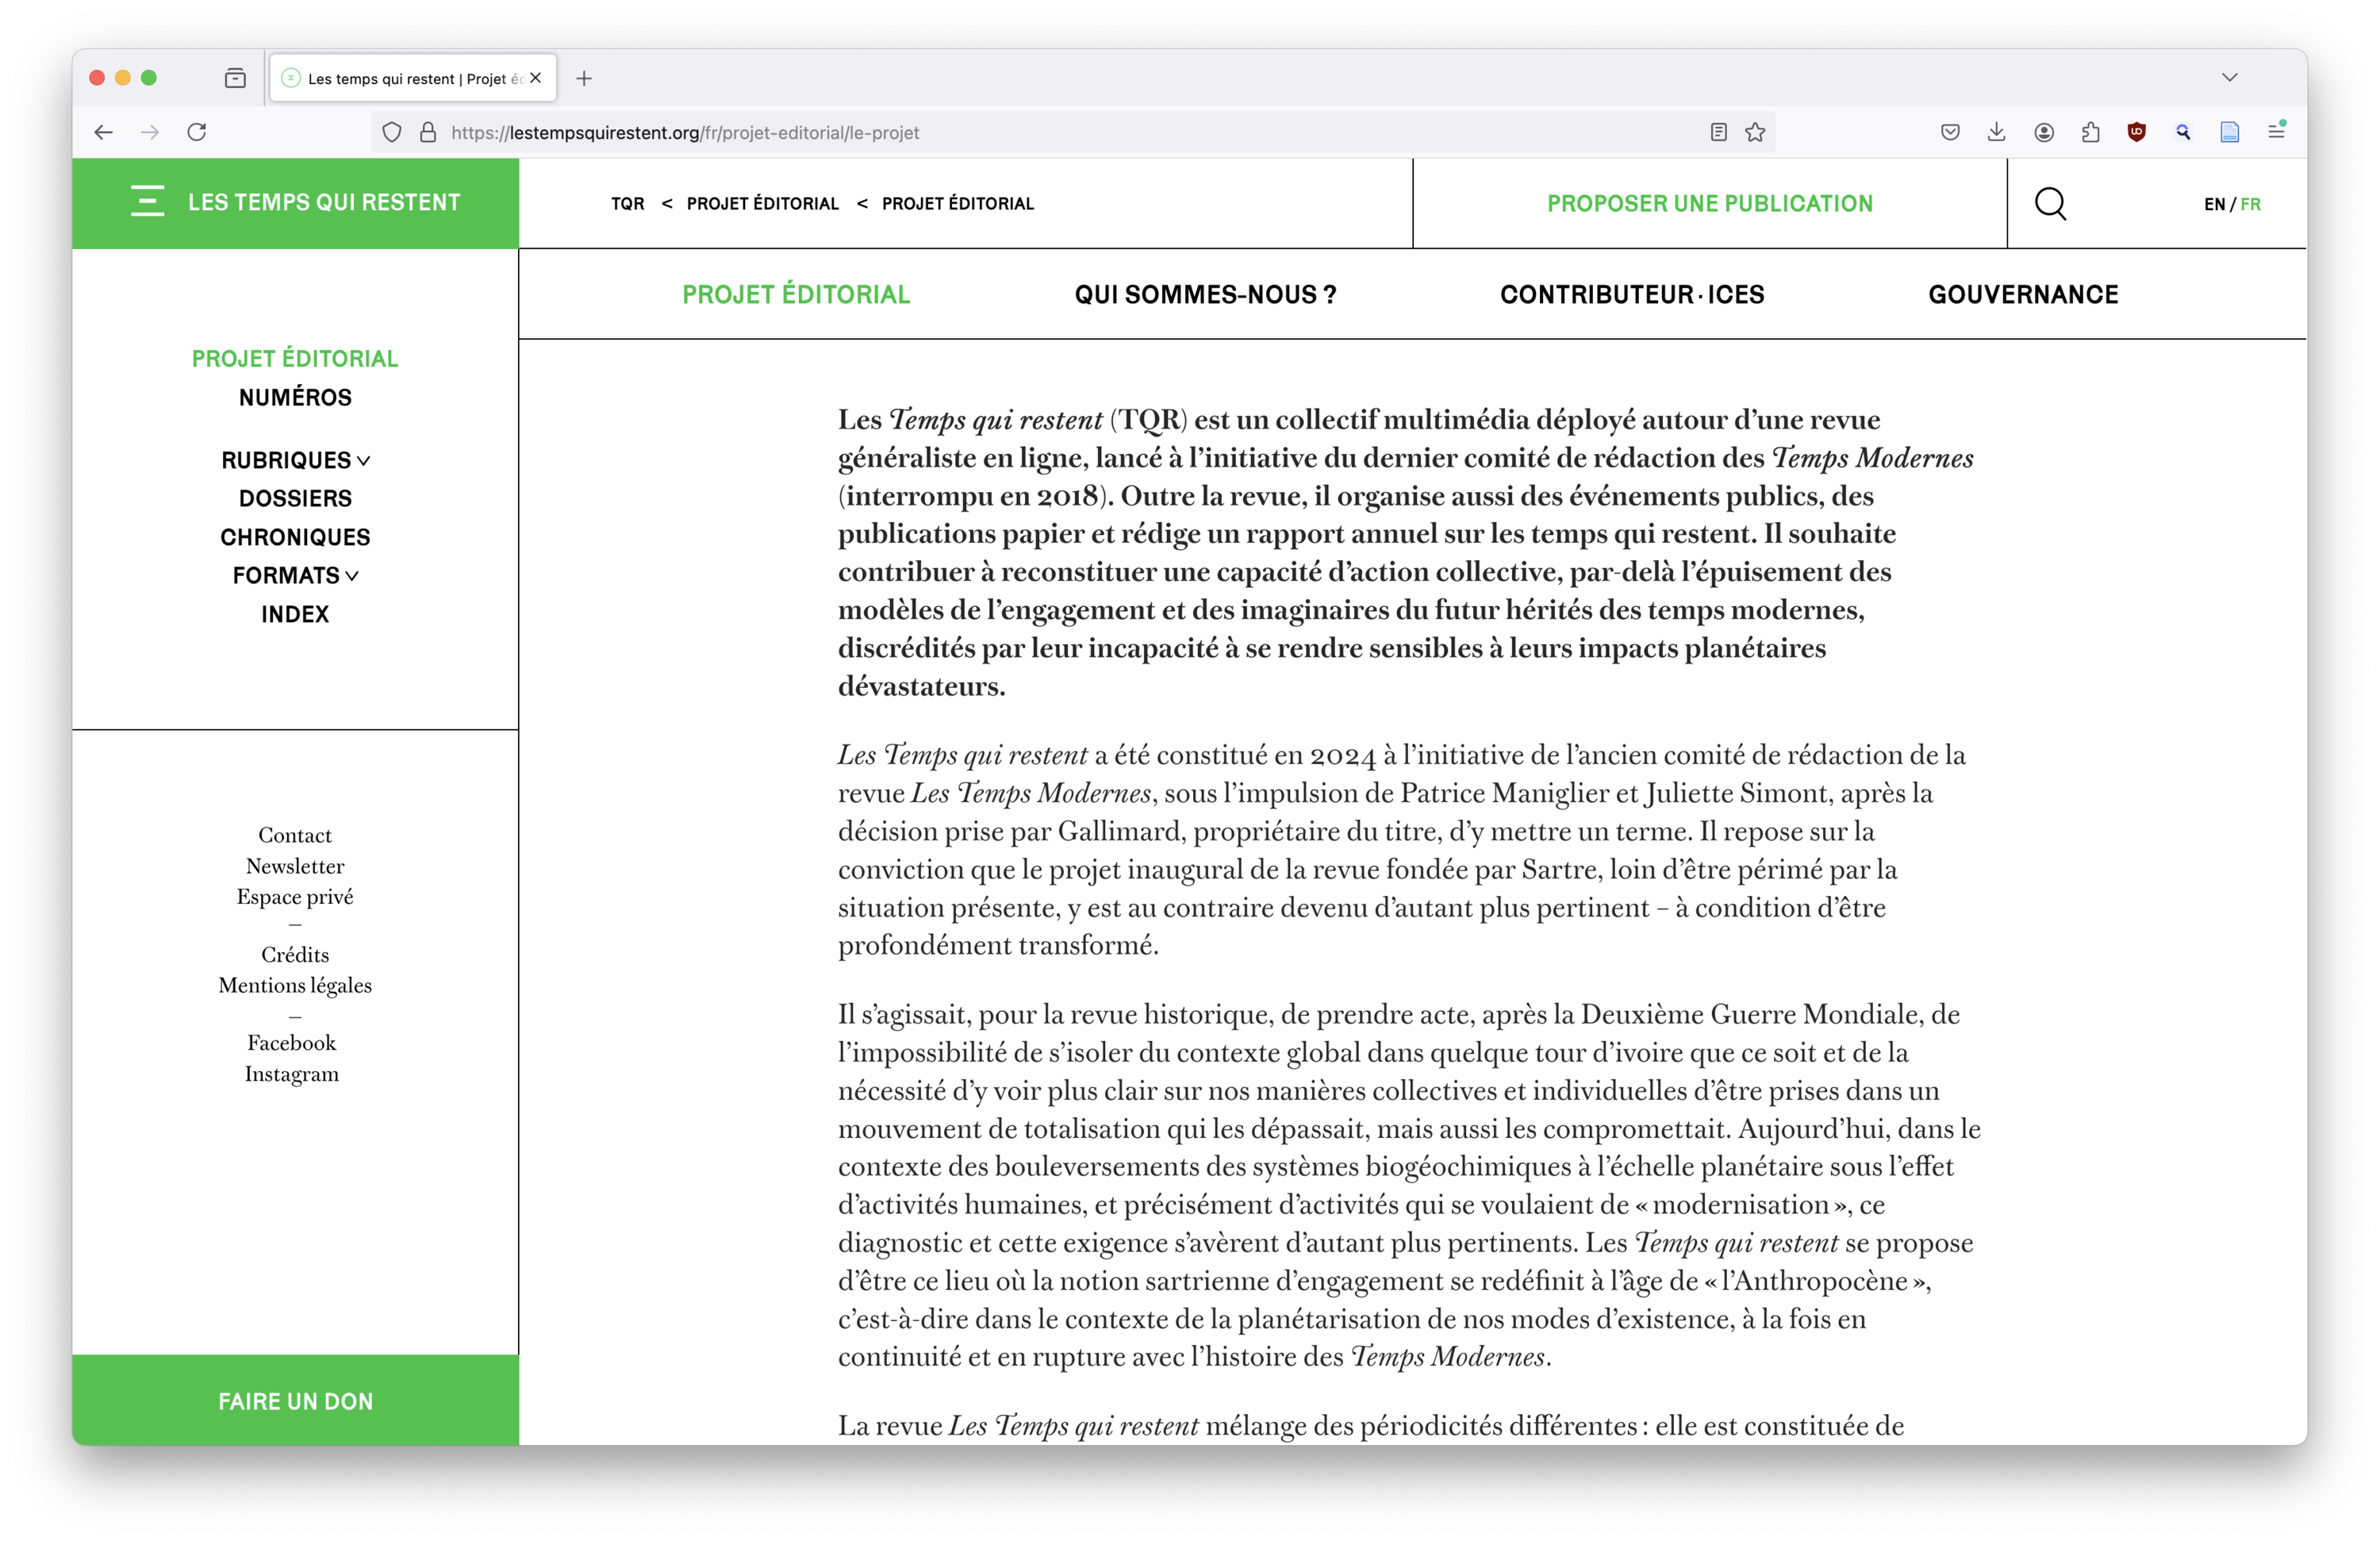Viewport: 2380px width, 1541px height.
Task: Expand the RUBRIQUES sidebar menu
Action: coord(295,460)
